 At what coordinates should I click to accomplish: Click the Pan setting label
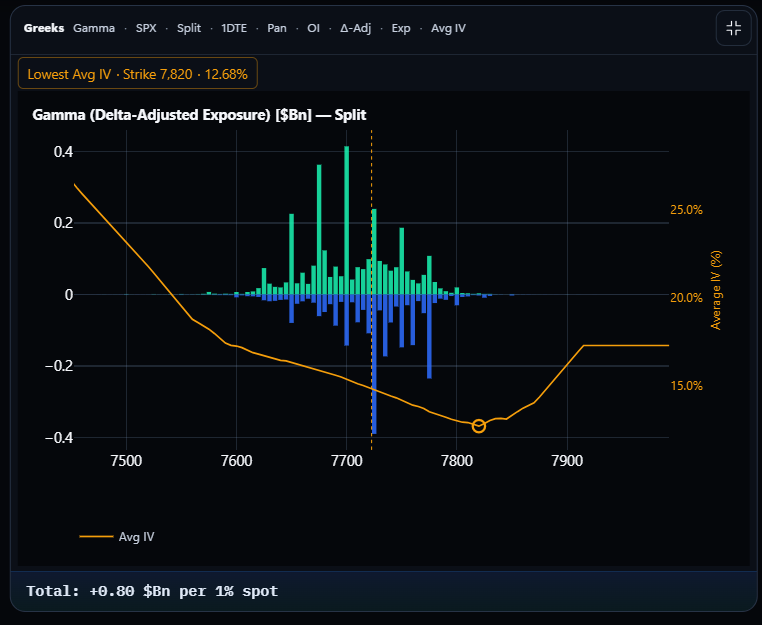coord(277,28)
